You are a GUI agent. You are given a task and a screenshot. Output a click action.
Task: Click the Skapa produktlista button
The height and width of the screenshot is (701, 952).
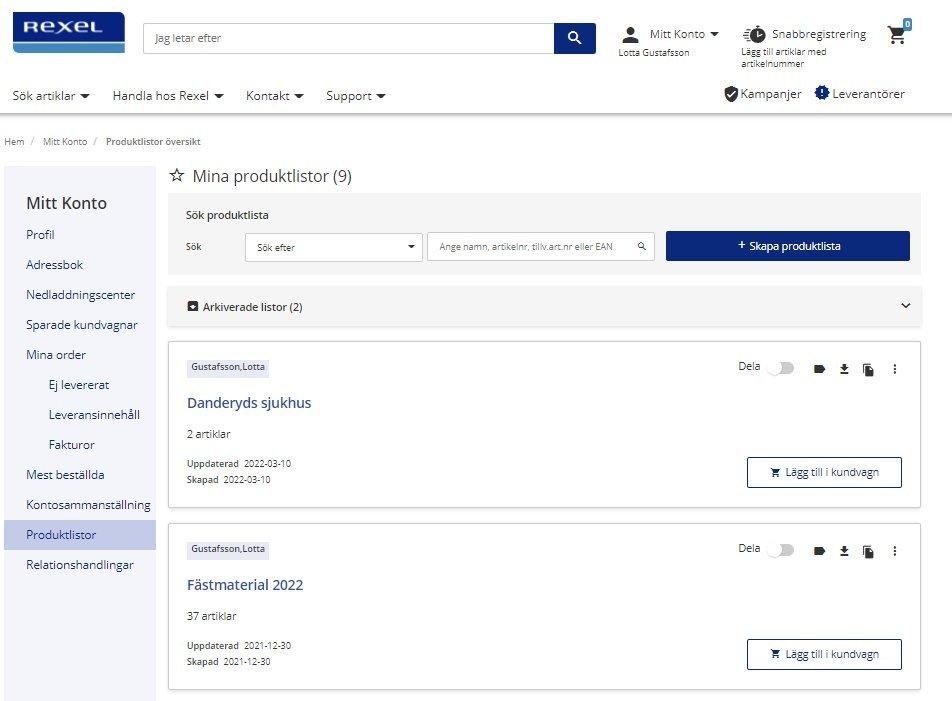(787, 246)
